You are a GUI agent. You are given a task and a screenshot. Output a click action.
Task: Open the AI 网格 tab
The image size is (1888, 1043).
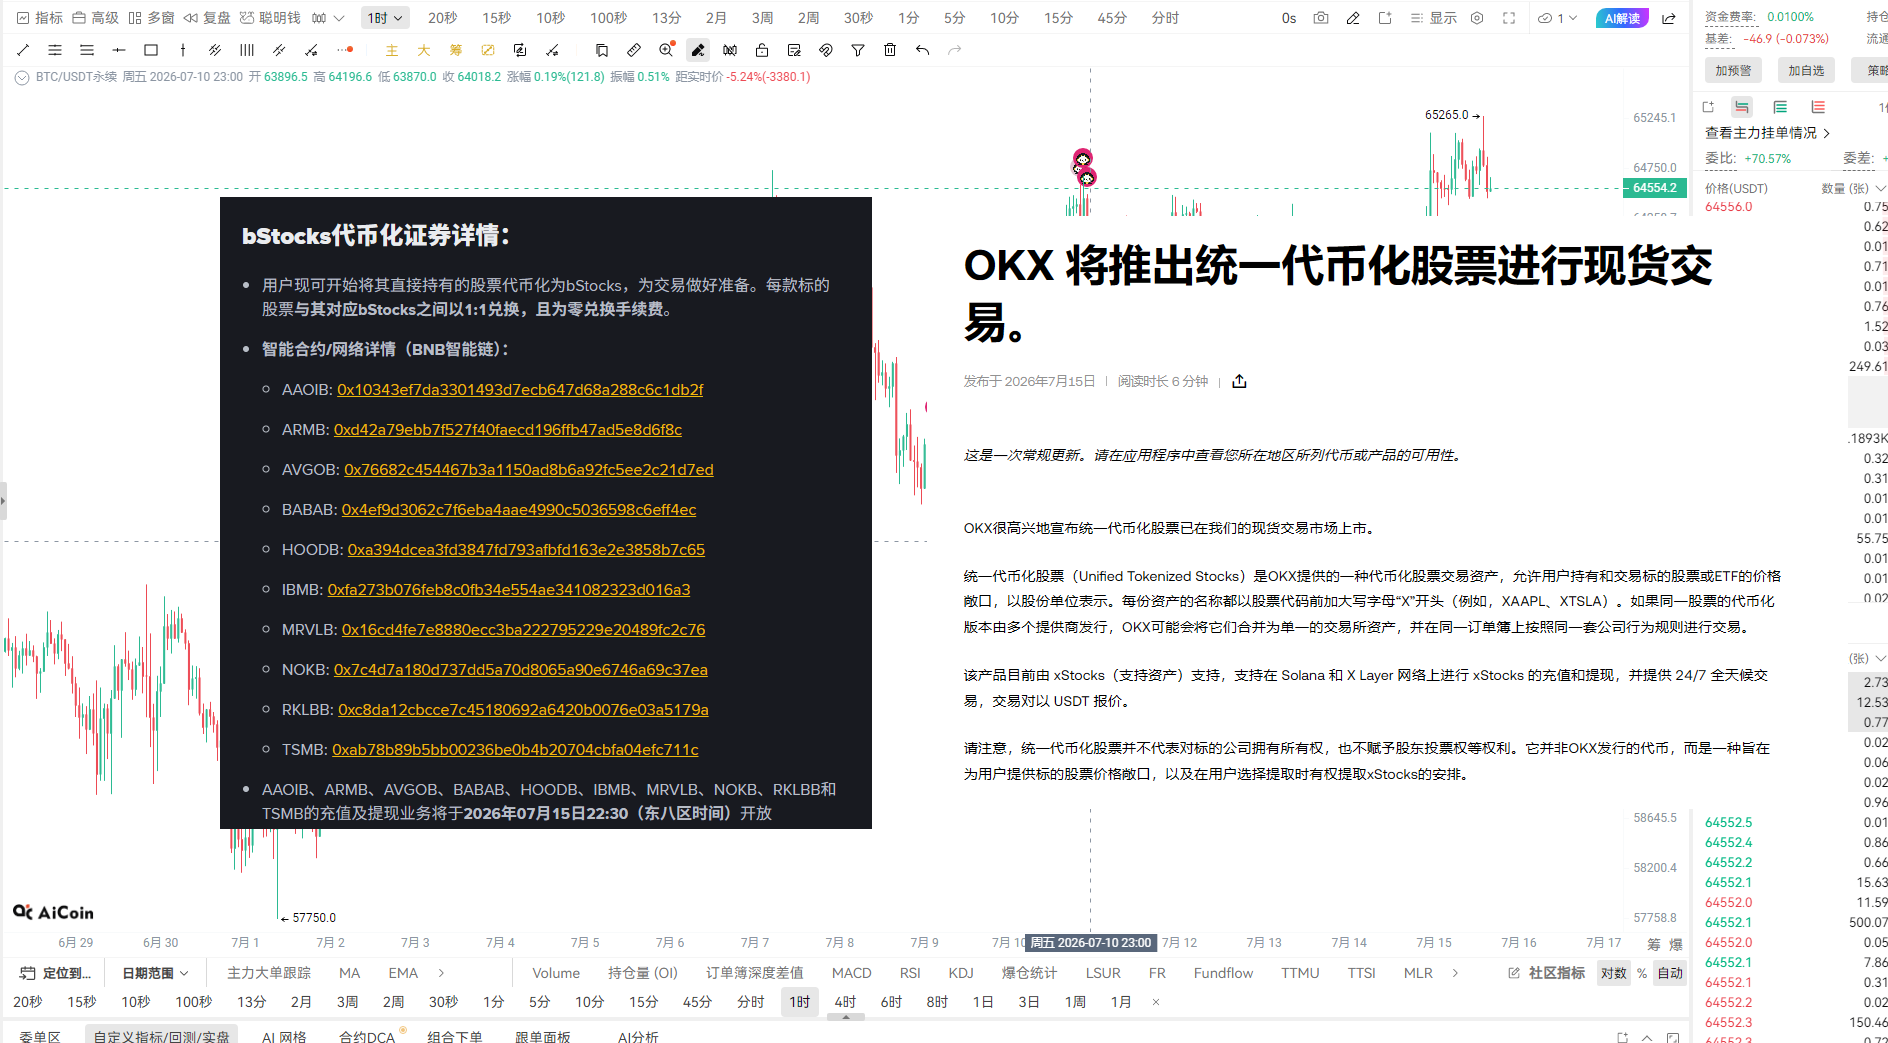coord(284,1036)
